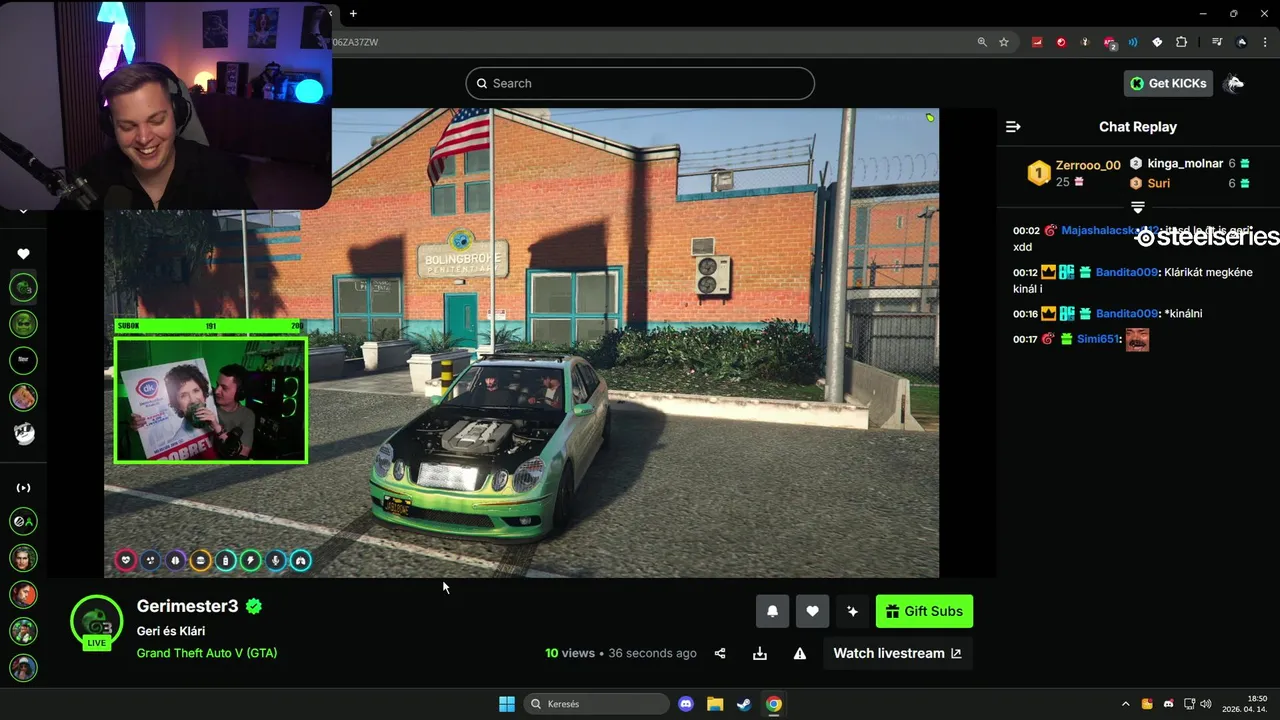Open File Explorer from taskbar
Screen dimensions: 1280x720
(x=715, y=704)
